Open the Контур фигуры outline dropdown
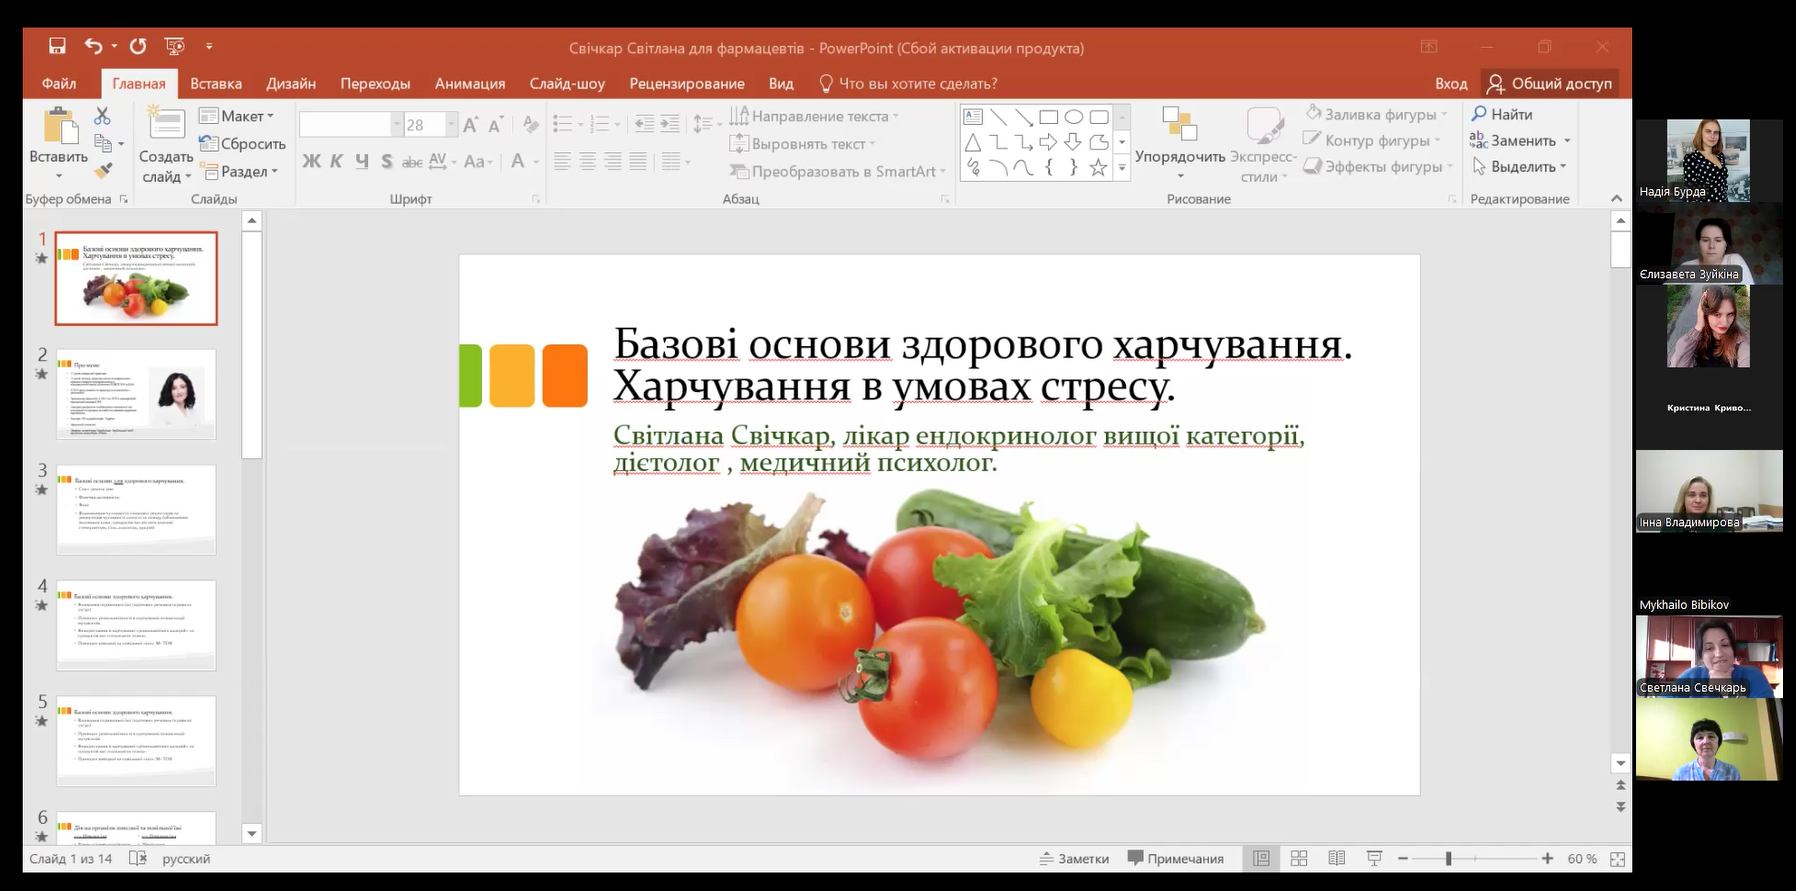This screenshot has height=891, width=1796. 1372,140
